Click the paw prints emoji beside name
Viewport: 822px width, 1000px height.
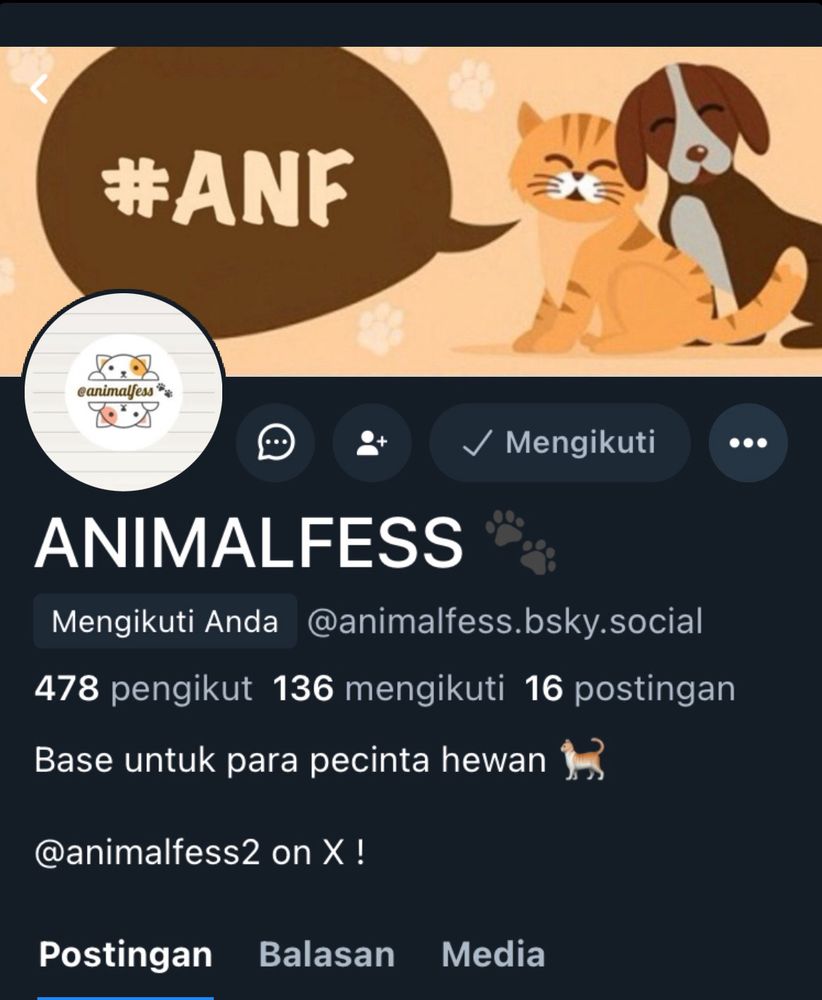coord(520,541)
